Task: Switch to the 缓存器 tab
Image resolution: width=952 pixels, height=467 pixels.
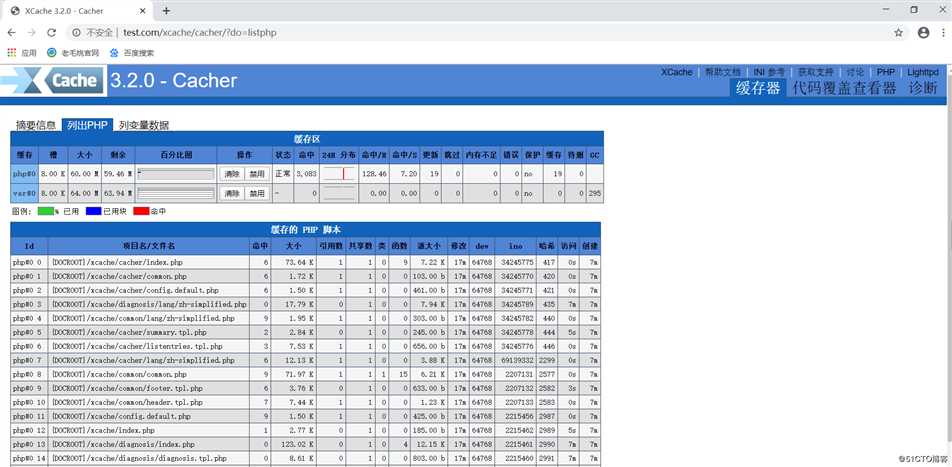Action: click(x=758, y=88)
